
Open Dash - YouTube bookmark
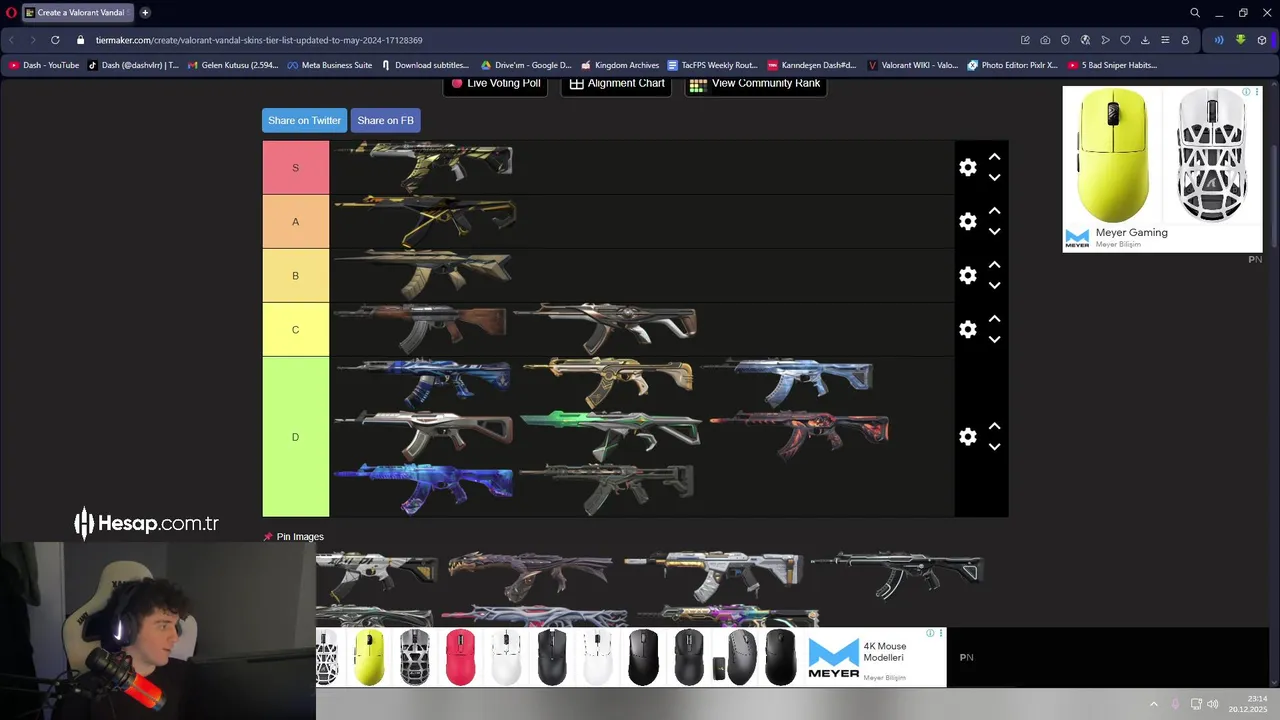click(44, 65)
